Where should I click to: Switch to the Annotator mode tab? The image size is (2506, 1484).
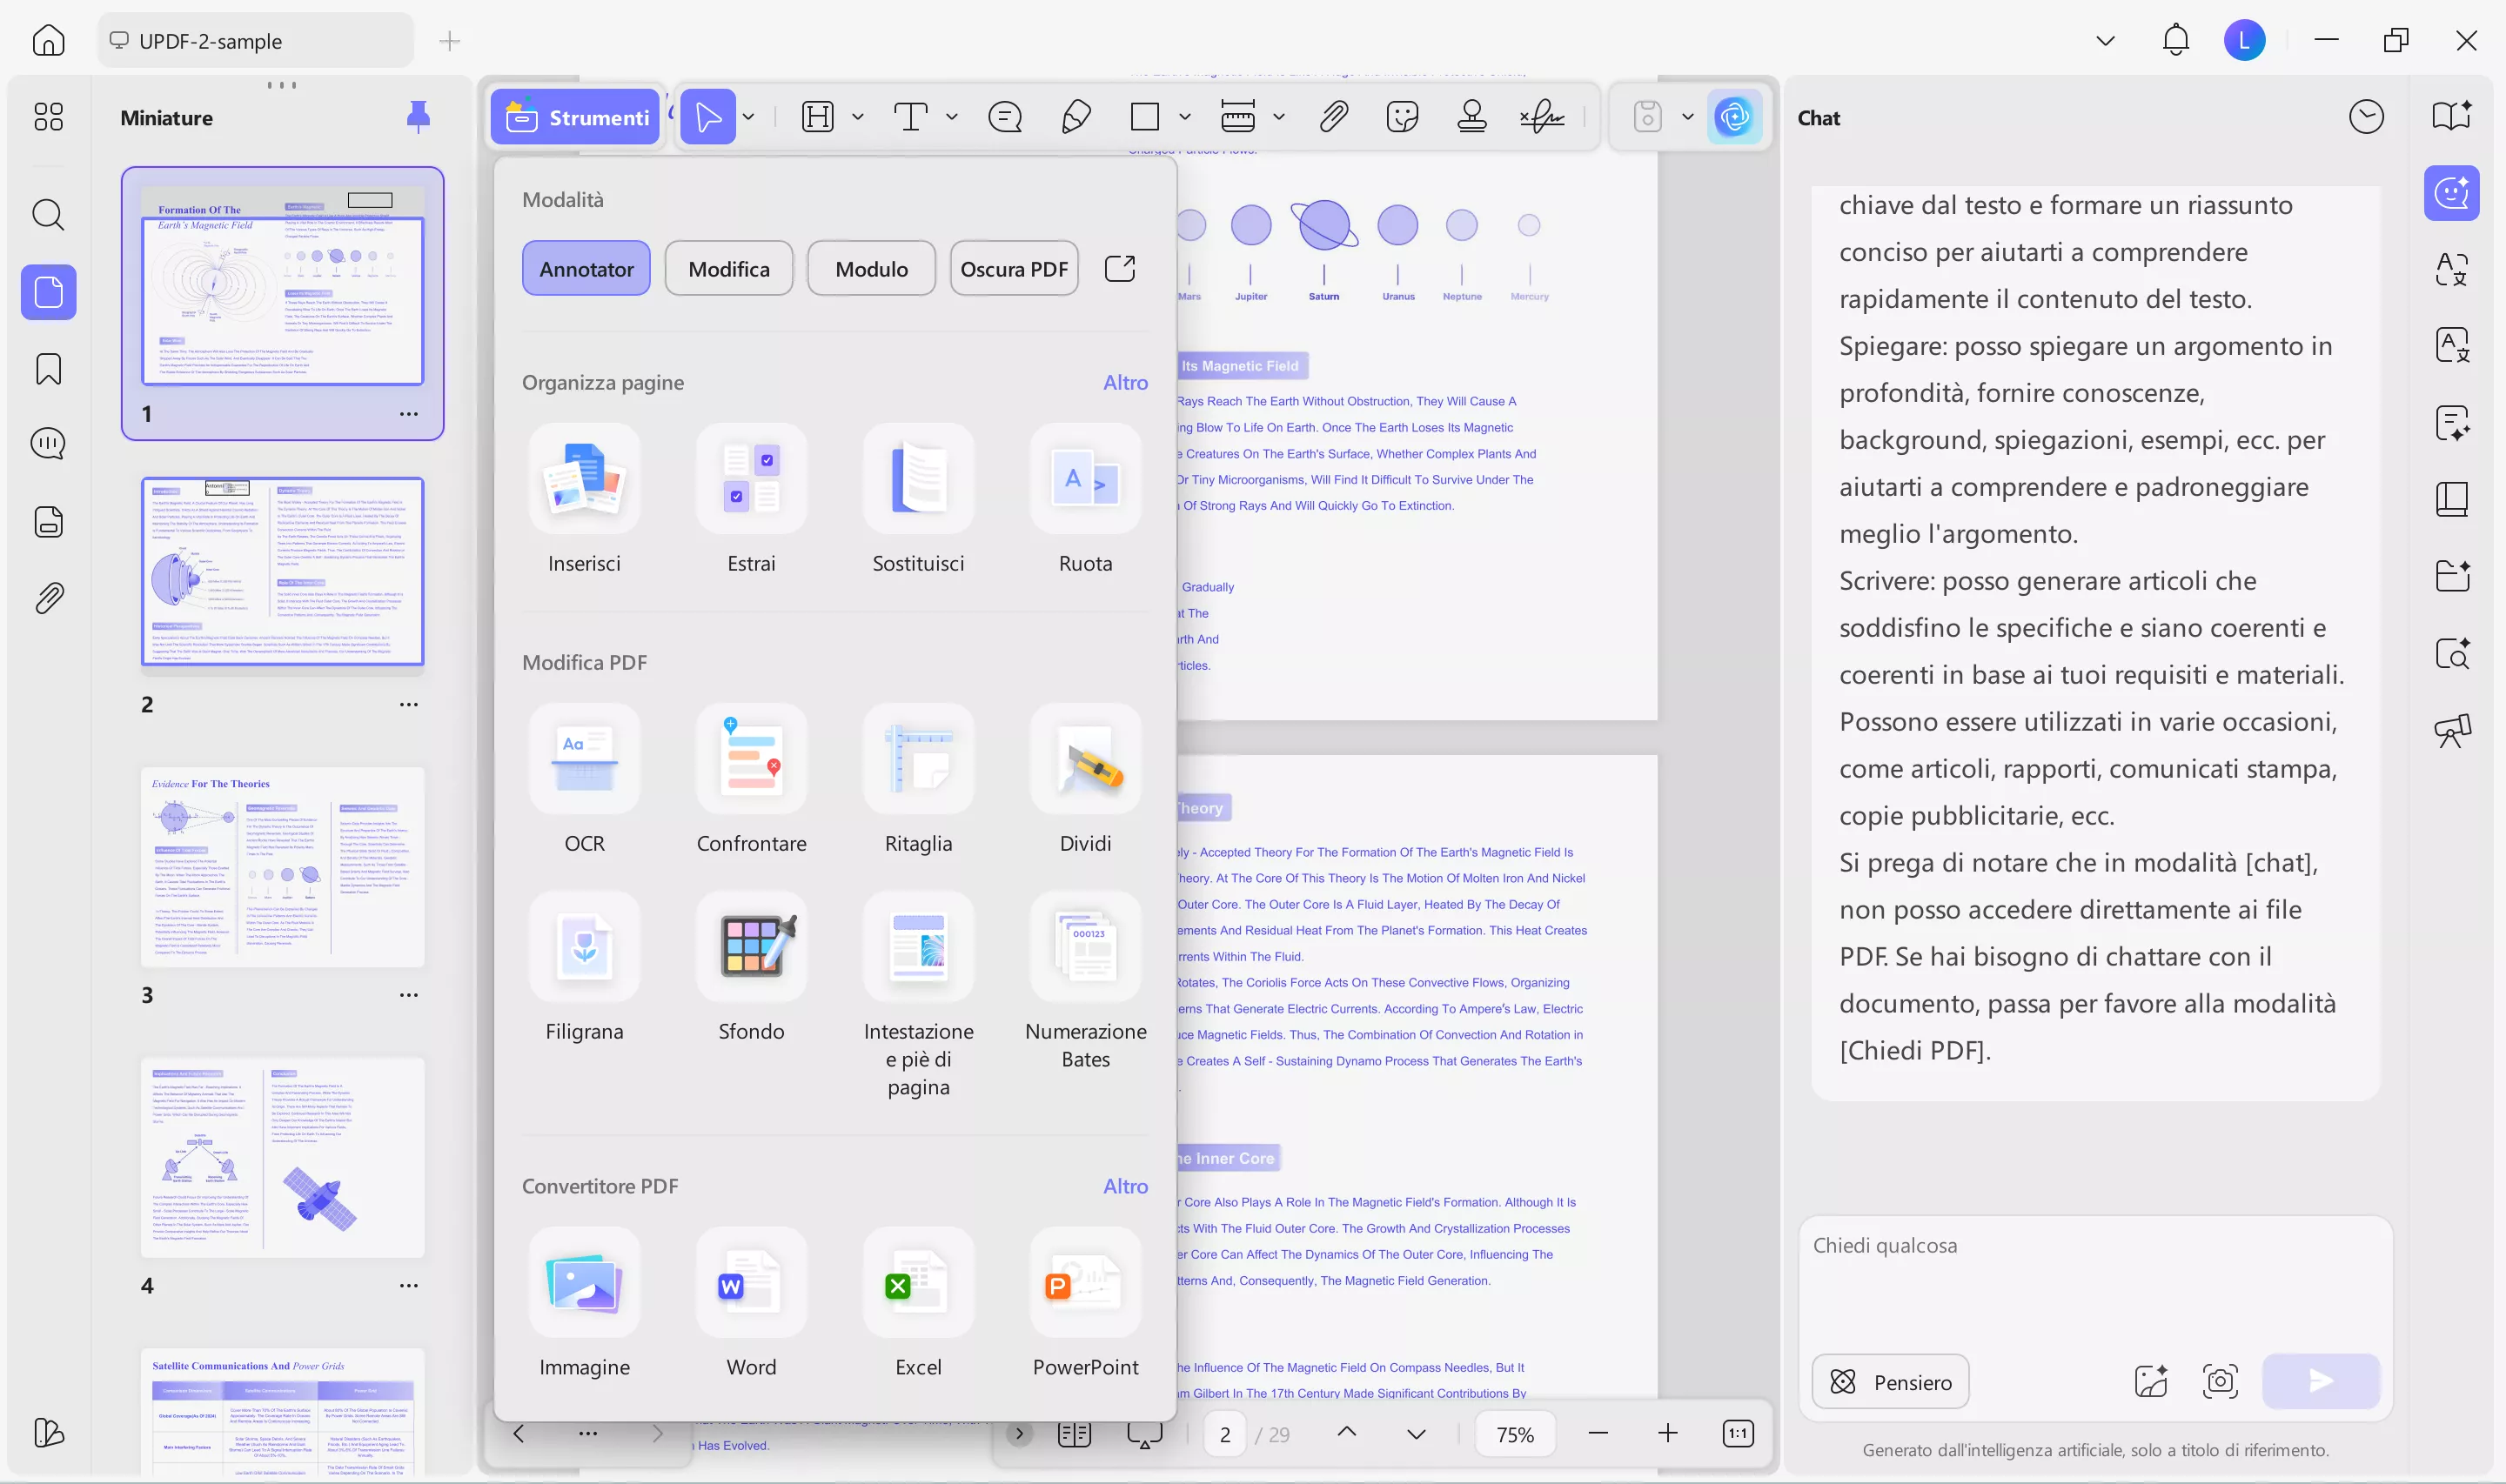pos(586,268)
